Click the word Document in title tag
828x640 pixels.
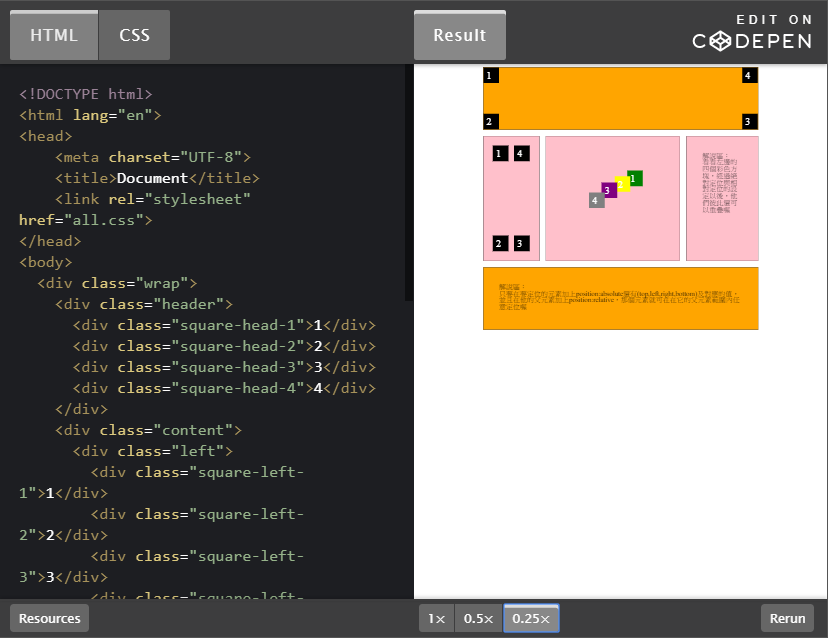tap(152, 178)
